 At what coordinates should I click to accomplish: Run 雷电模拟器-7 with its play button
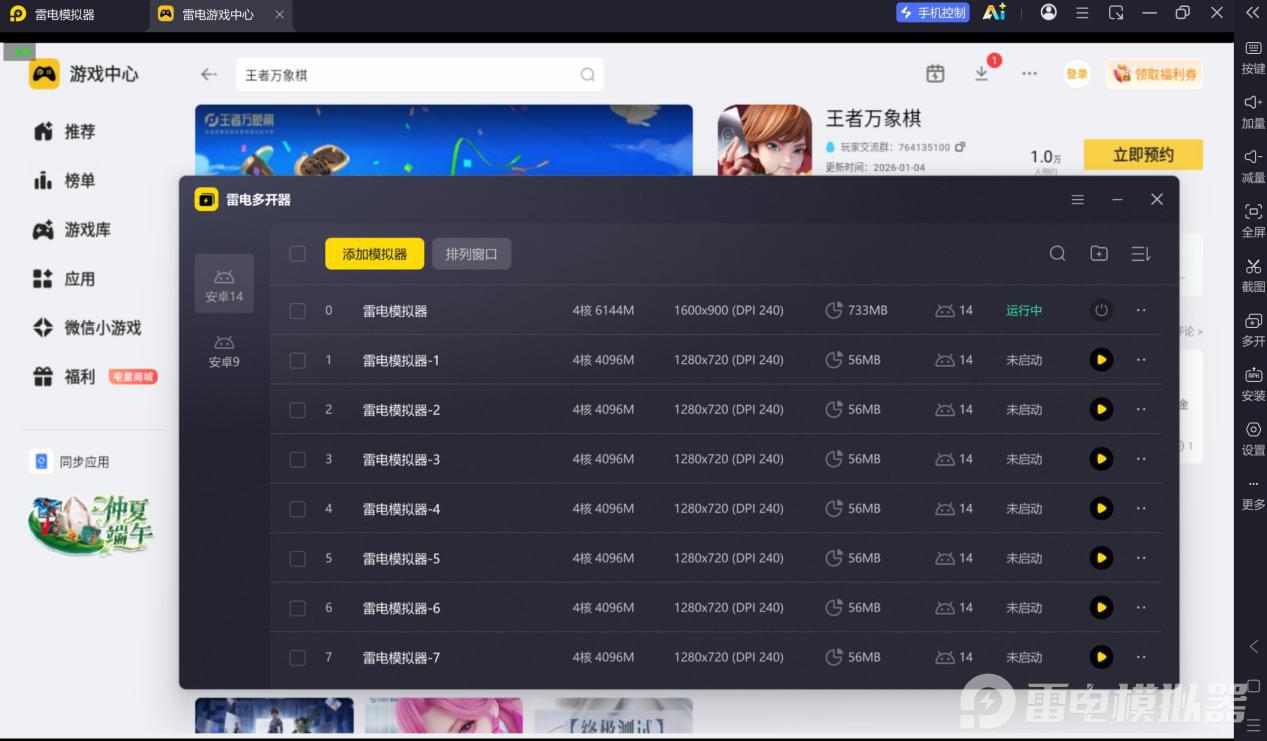pyautogui.click(x=1101, y=657)
